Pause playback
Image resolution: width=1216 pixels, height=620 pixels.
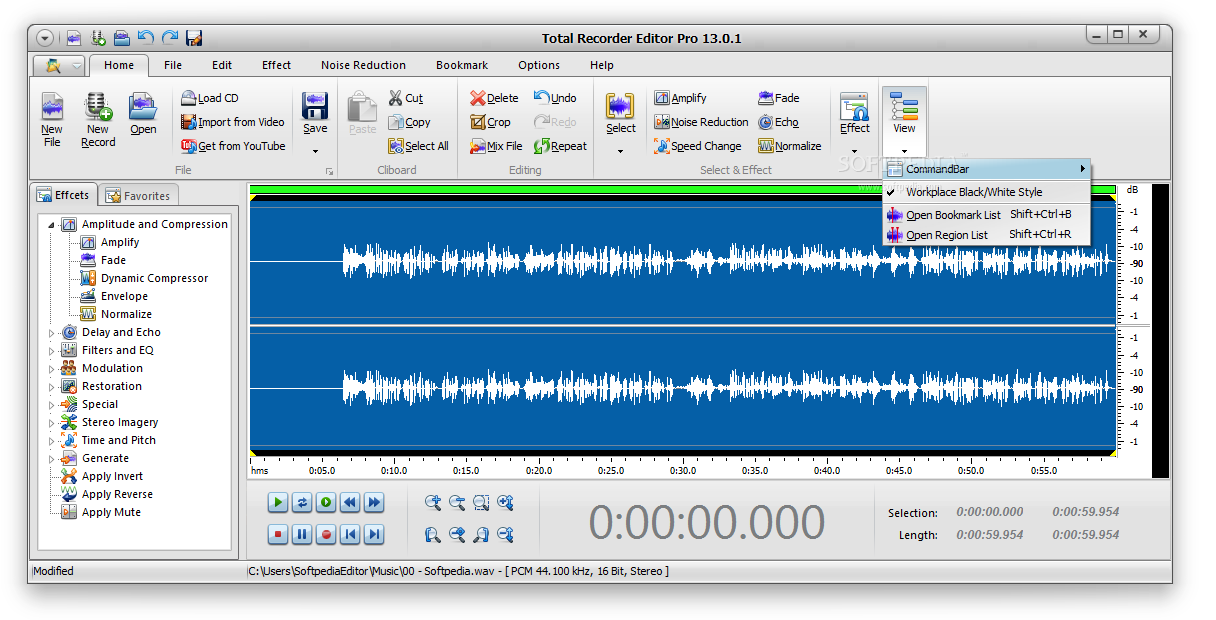[302, 535]
